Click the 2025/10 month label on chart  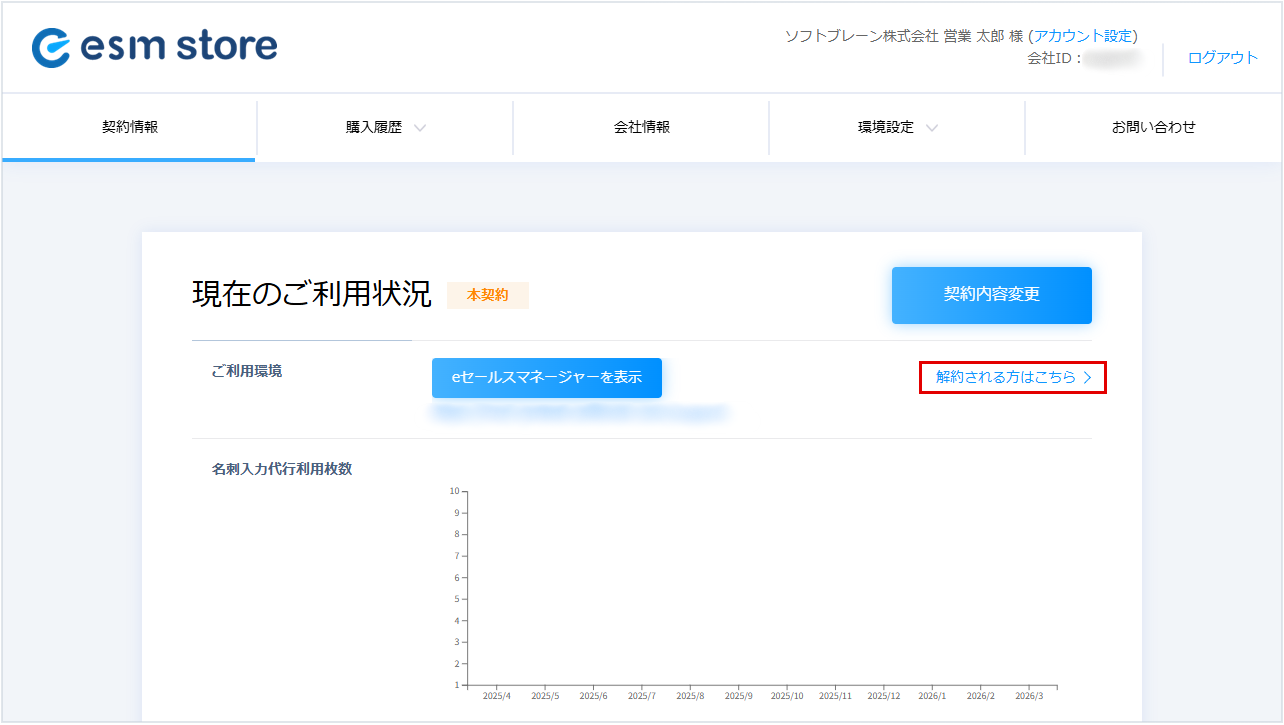[x=787, y=696]
